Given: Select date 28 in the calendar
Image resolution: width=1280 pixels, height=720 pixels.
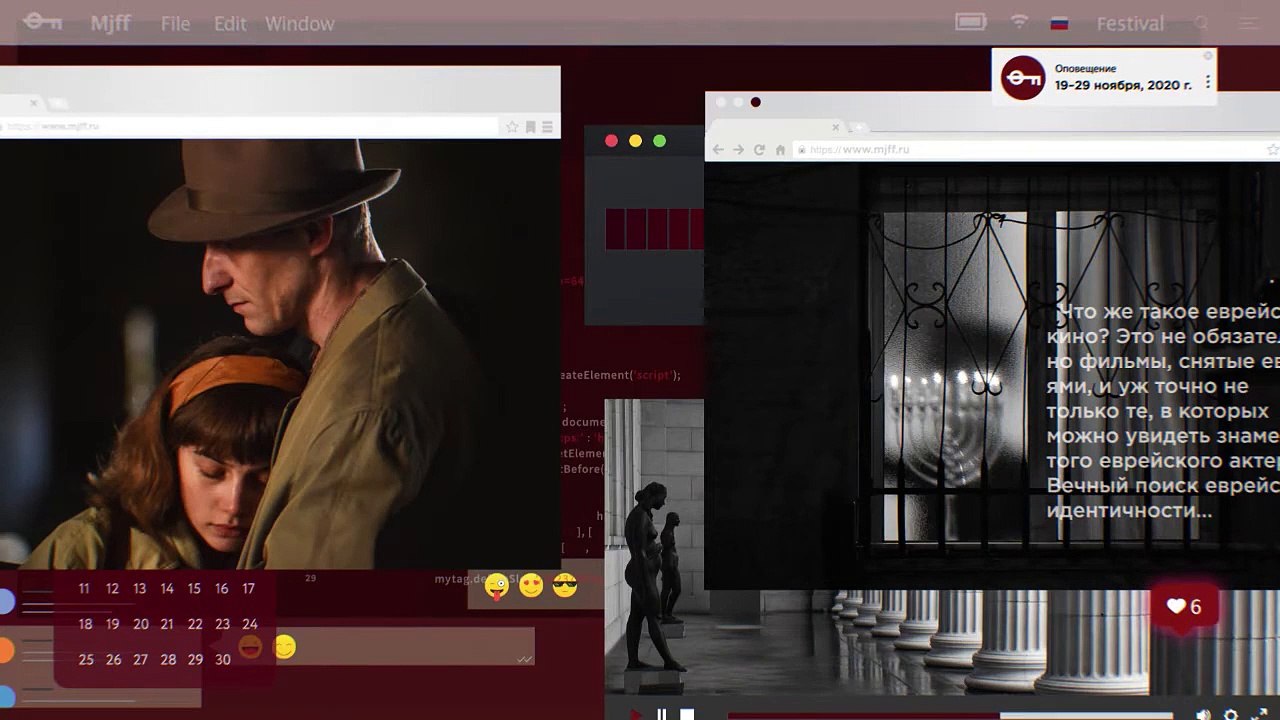Looking at the screenshot, I should pos(168,660).
